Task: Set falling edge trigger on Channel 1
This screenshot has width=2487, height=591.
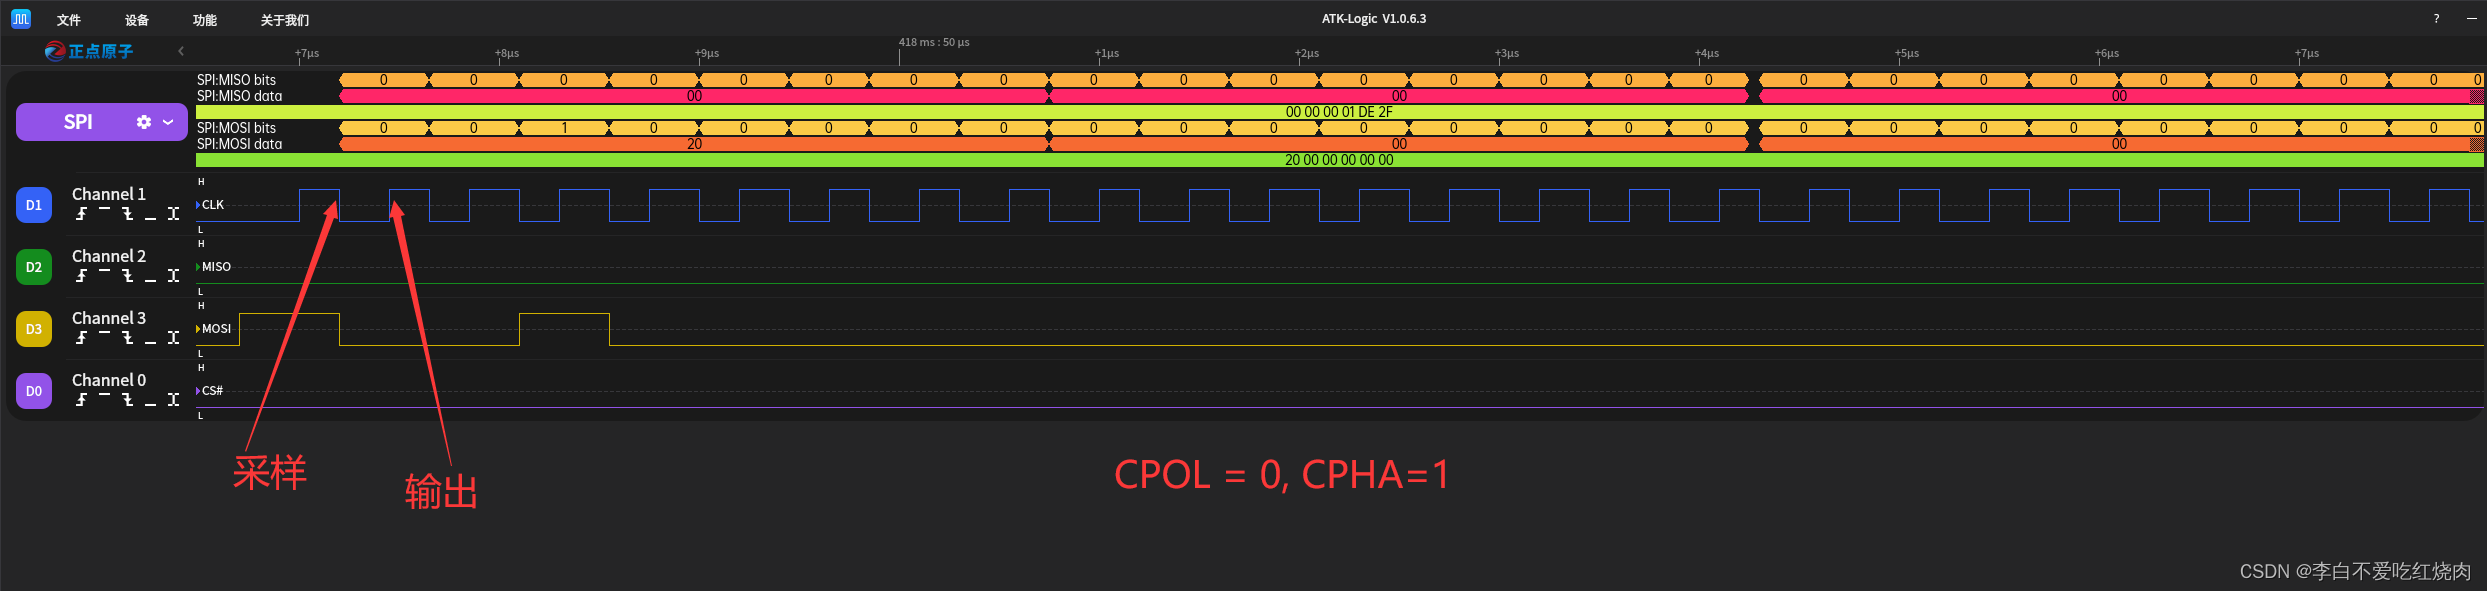Action: (x=127, y=214)
